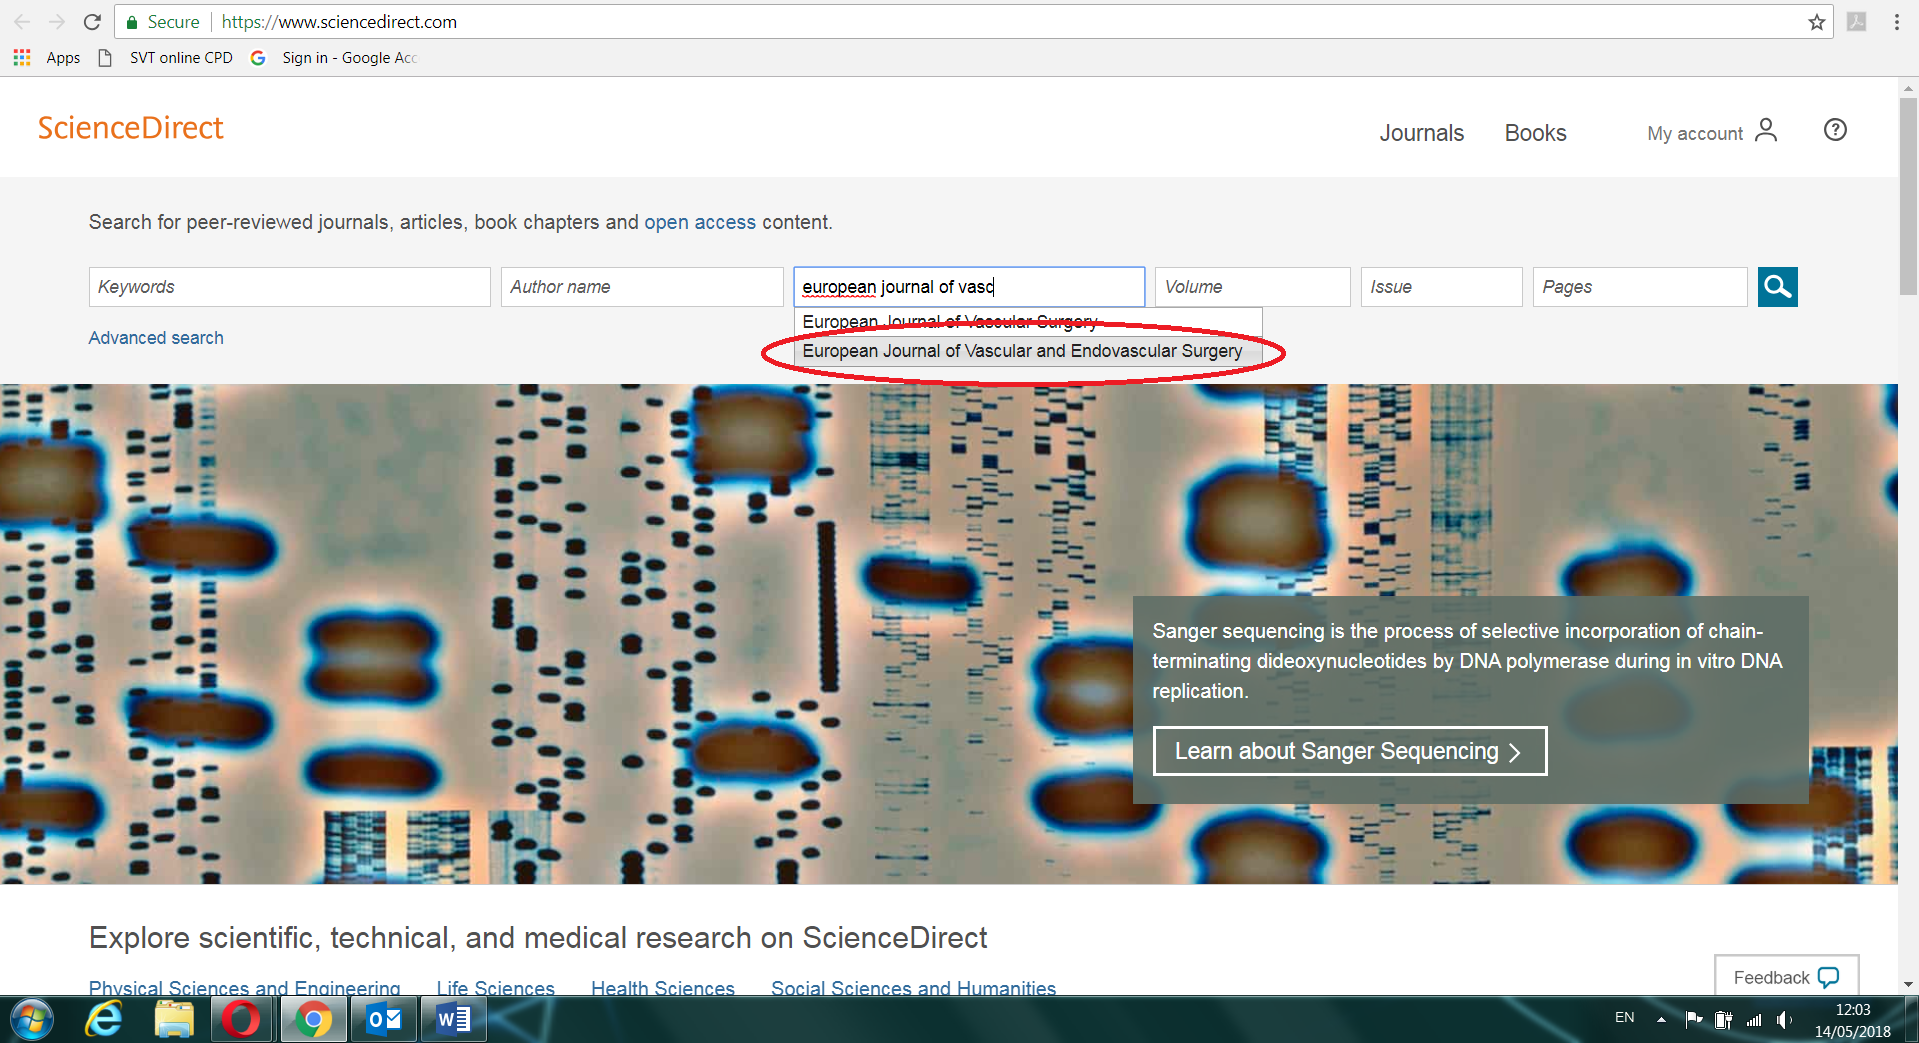Click the Windows Start button

(32, 1019)
